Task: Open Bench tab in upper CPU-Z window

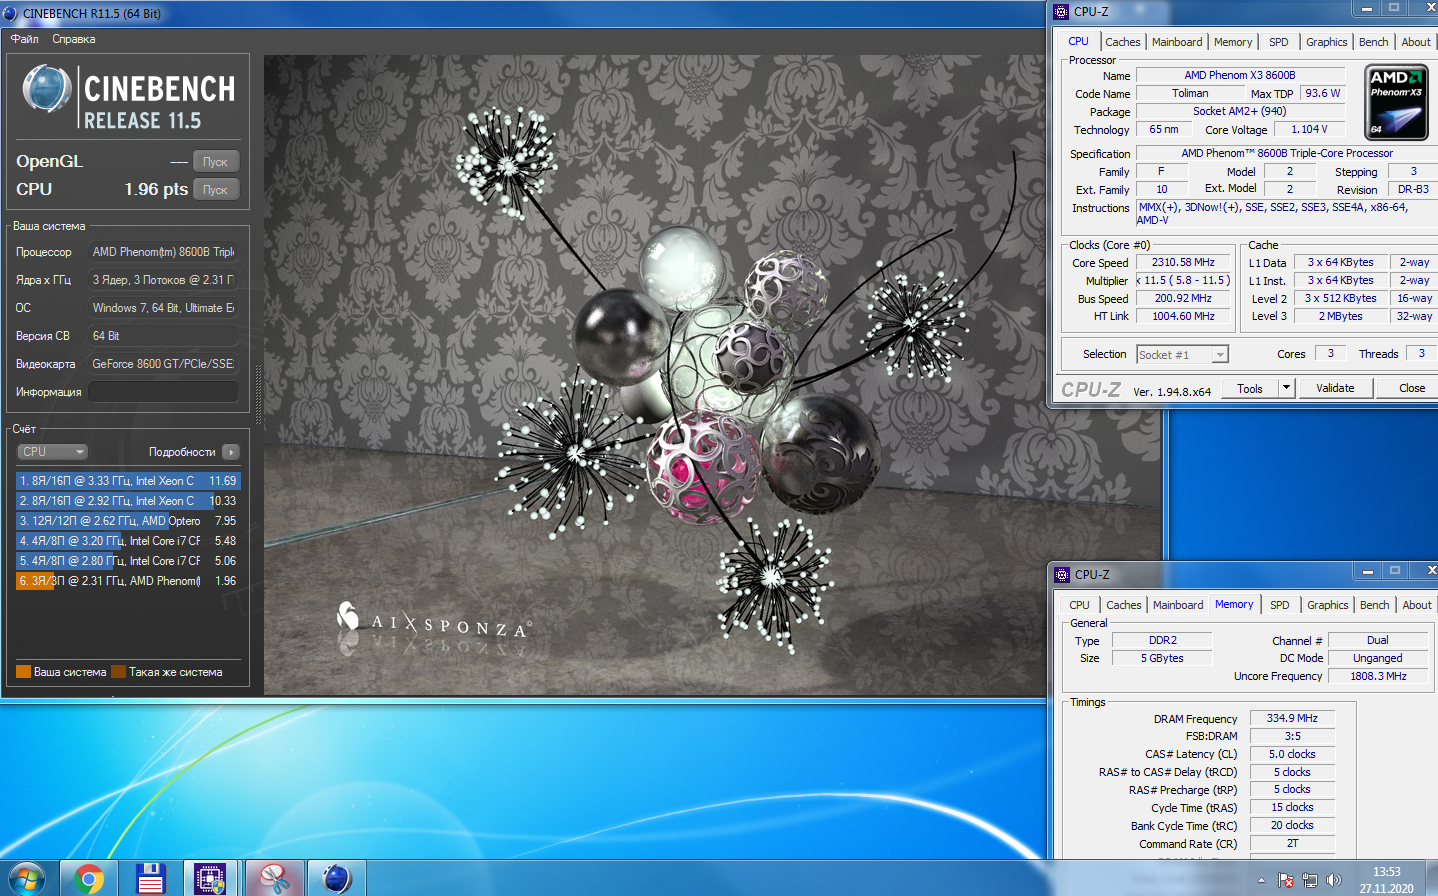Action: (1373, 42)
